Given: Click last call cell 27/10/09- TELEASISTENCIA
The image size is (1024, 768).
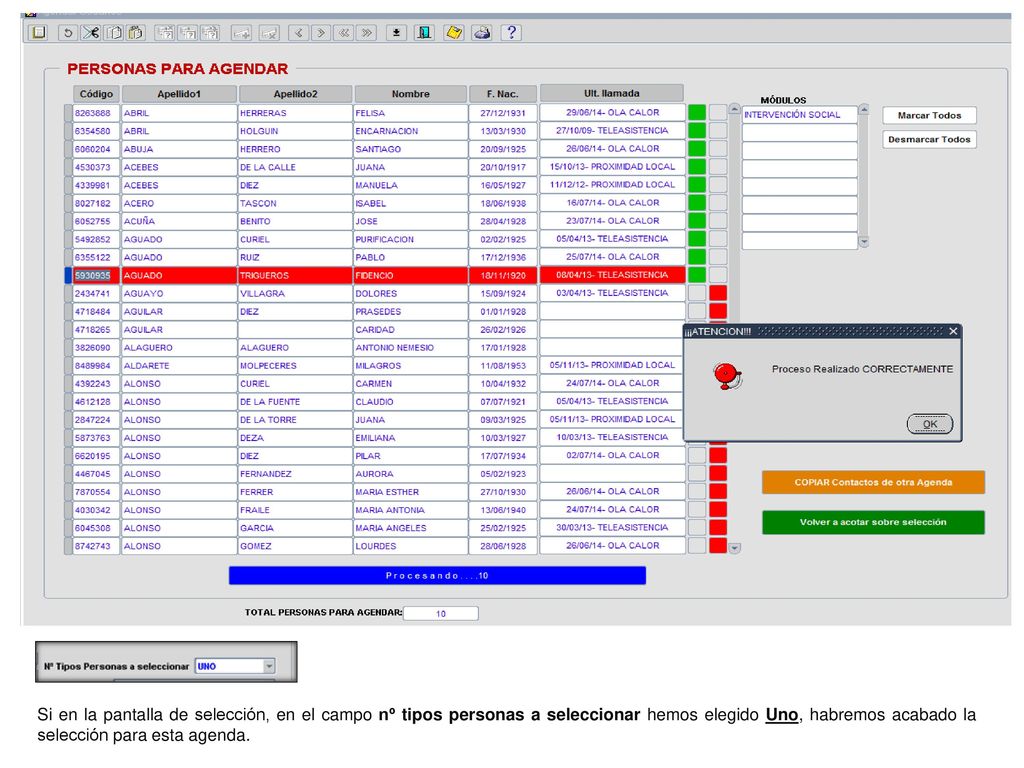Looking at the screenshot, I should [612, 131].
